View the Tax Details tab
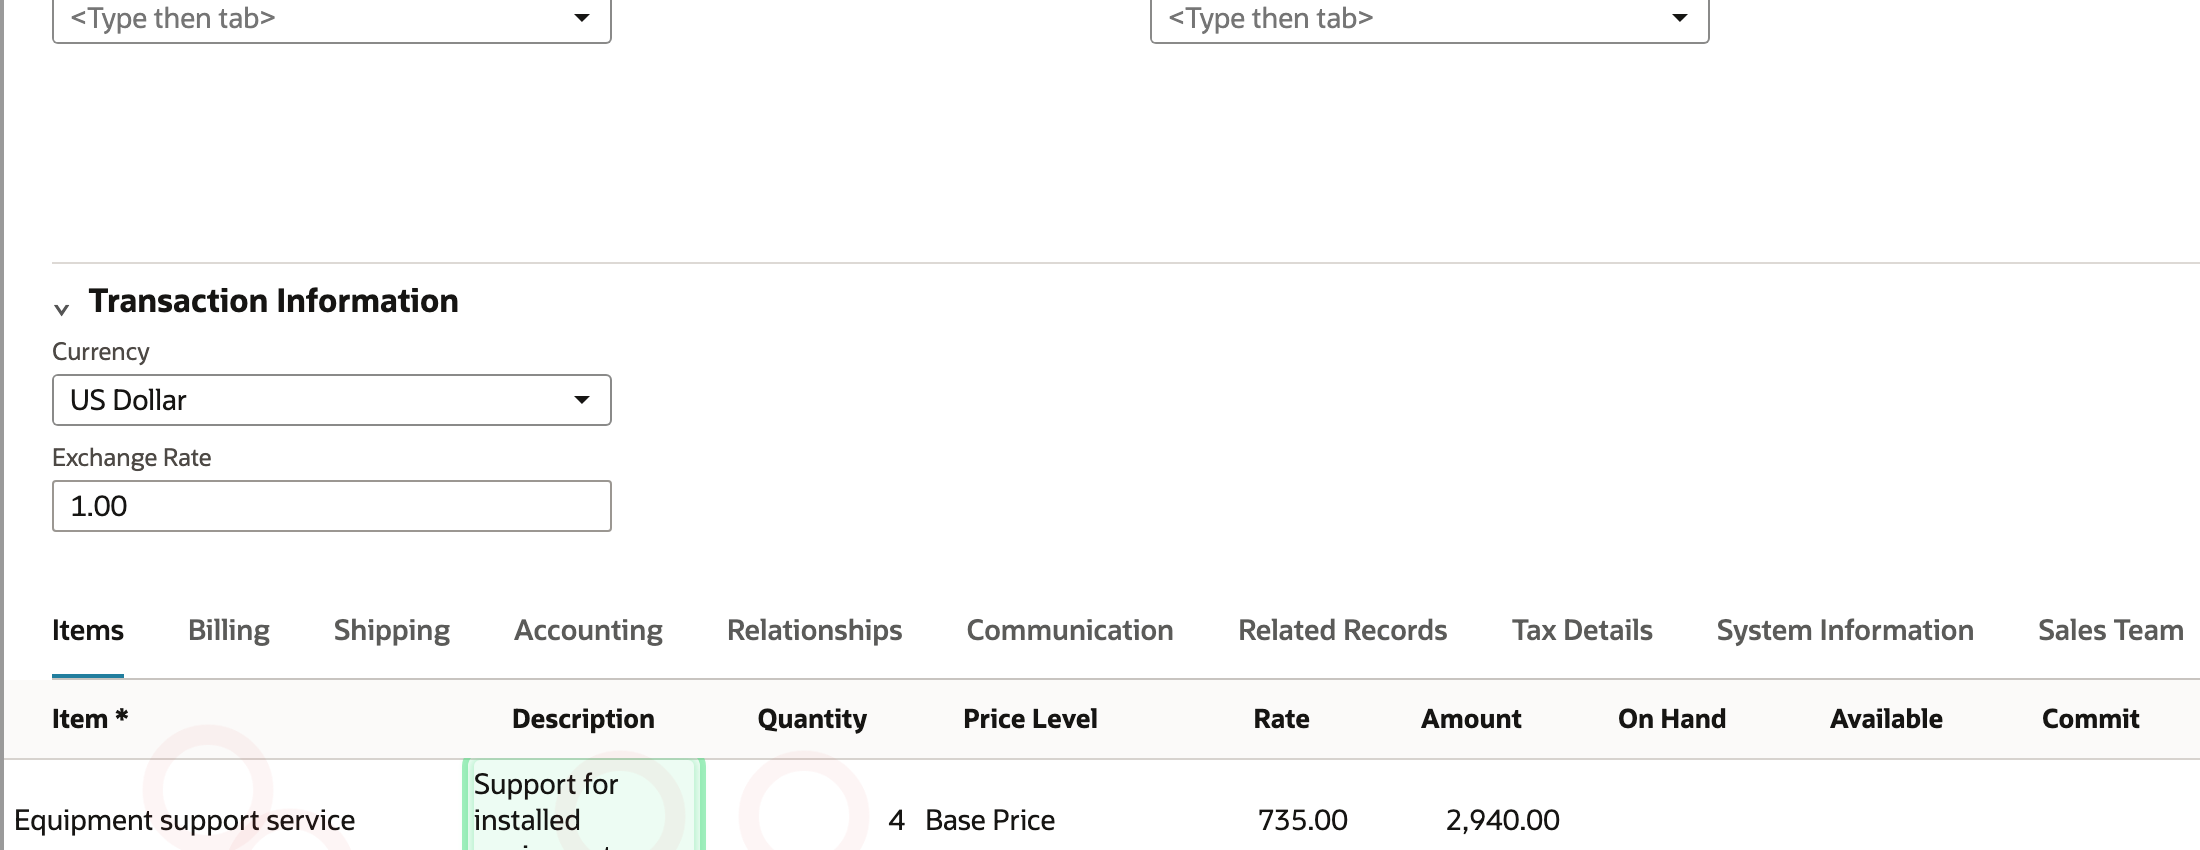Viewport: 2200px width, 850px height. (1582, 630)
